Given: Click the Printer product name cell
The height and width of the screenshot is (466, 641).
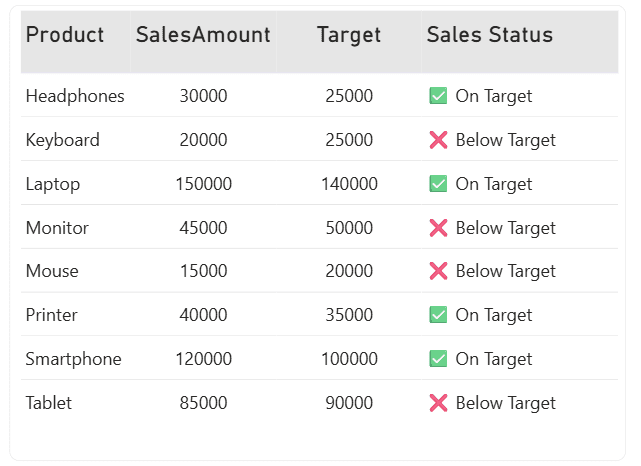Looking at the screenshot, I should tap(52, 315).
